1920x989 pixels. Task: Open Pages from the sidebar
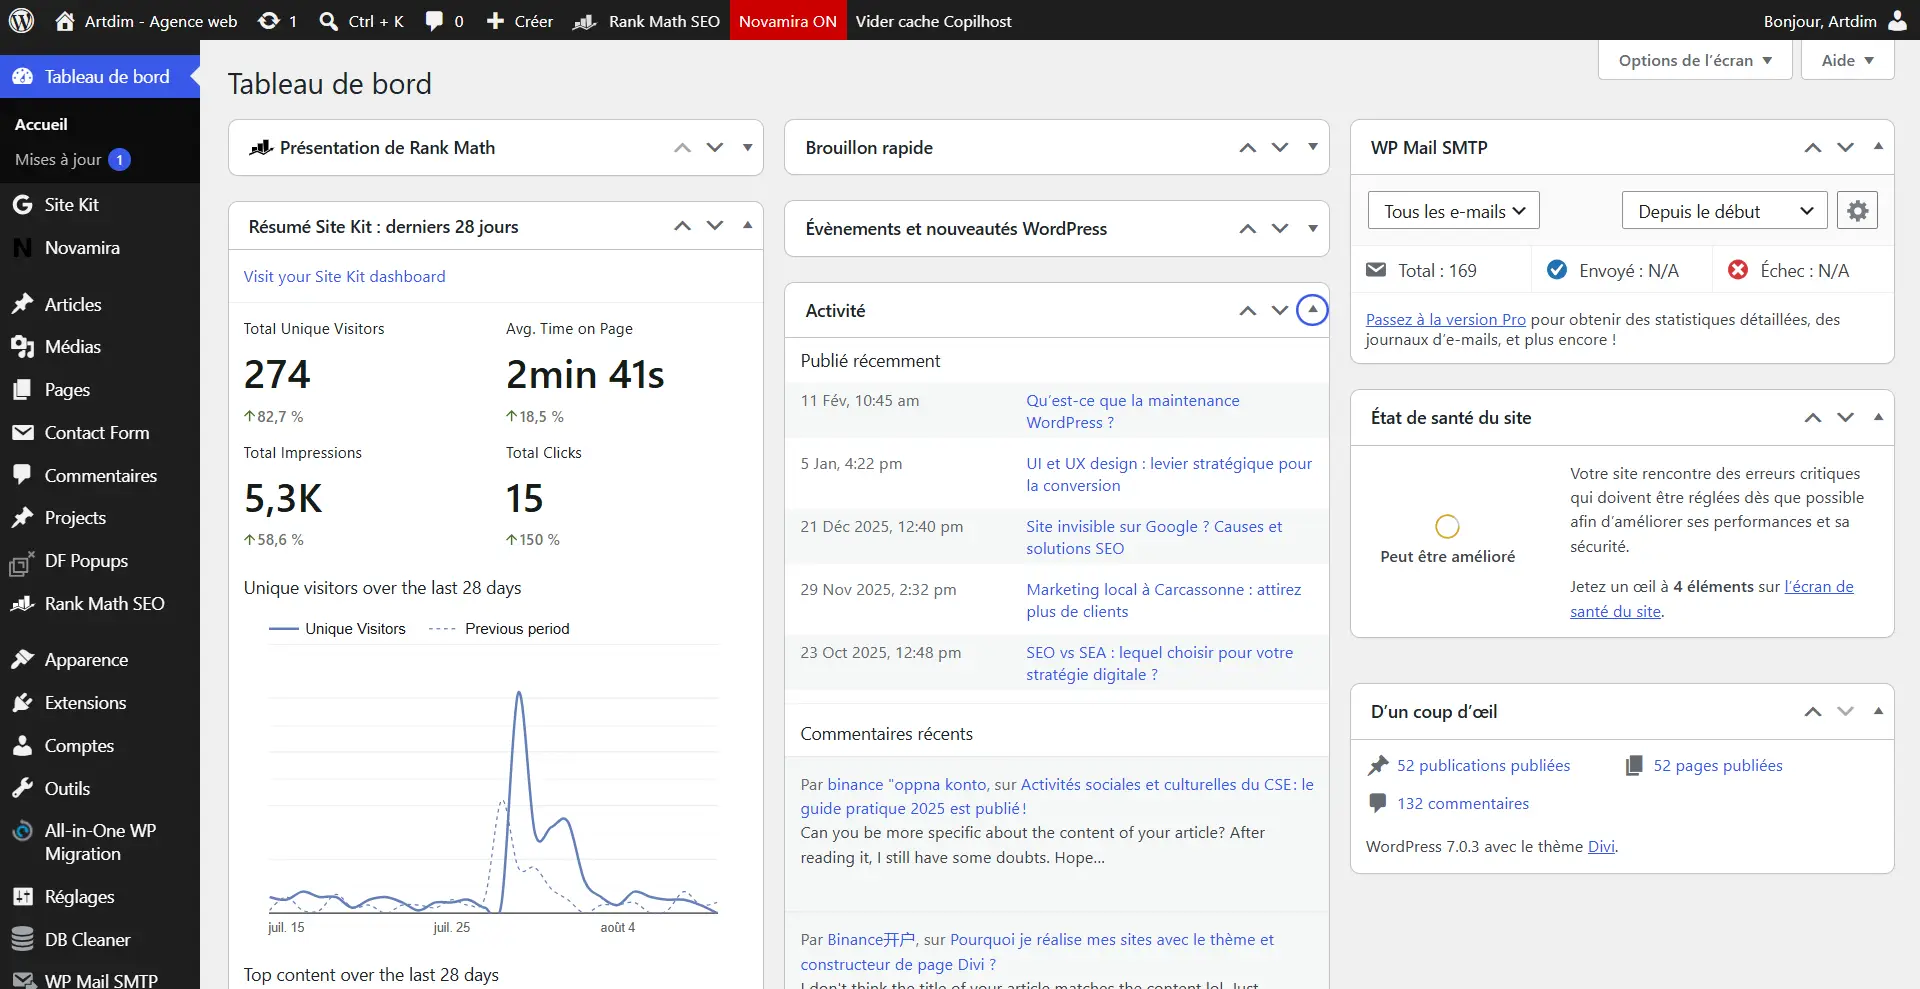click(100, 390)
